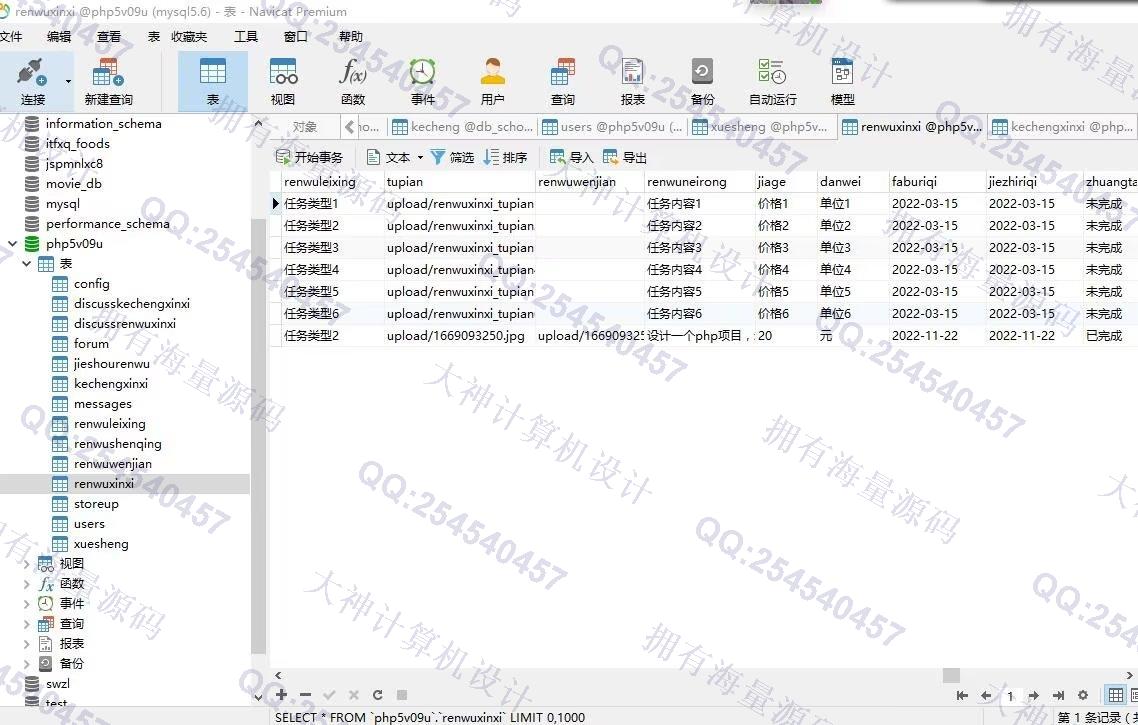Open the 帮助 menu

pyautogui.click(x=351, y=36)
